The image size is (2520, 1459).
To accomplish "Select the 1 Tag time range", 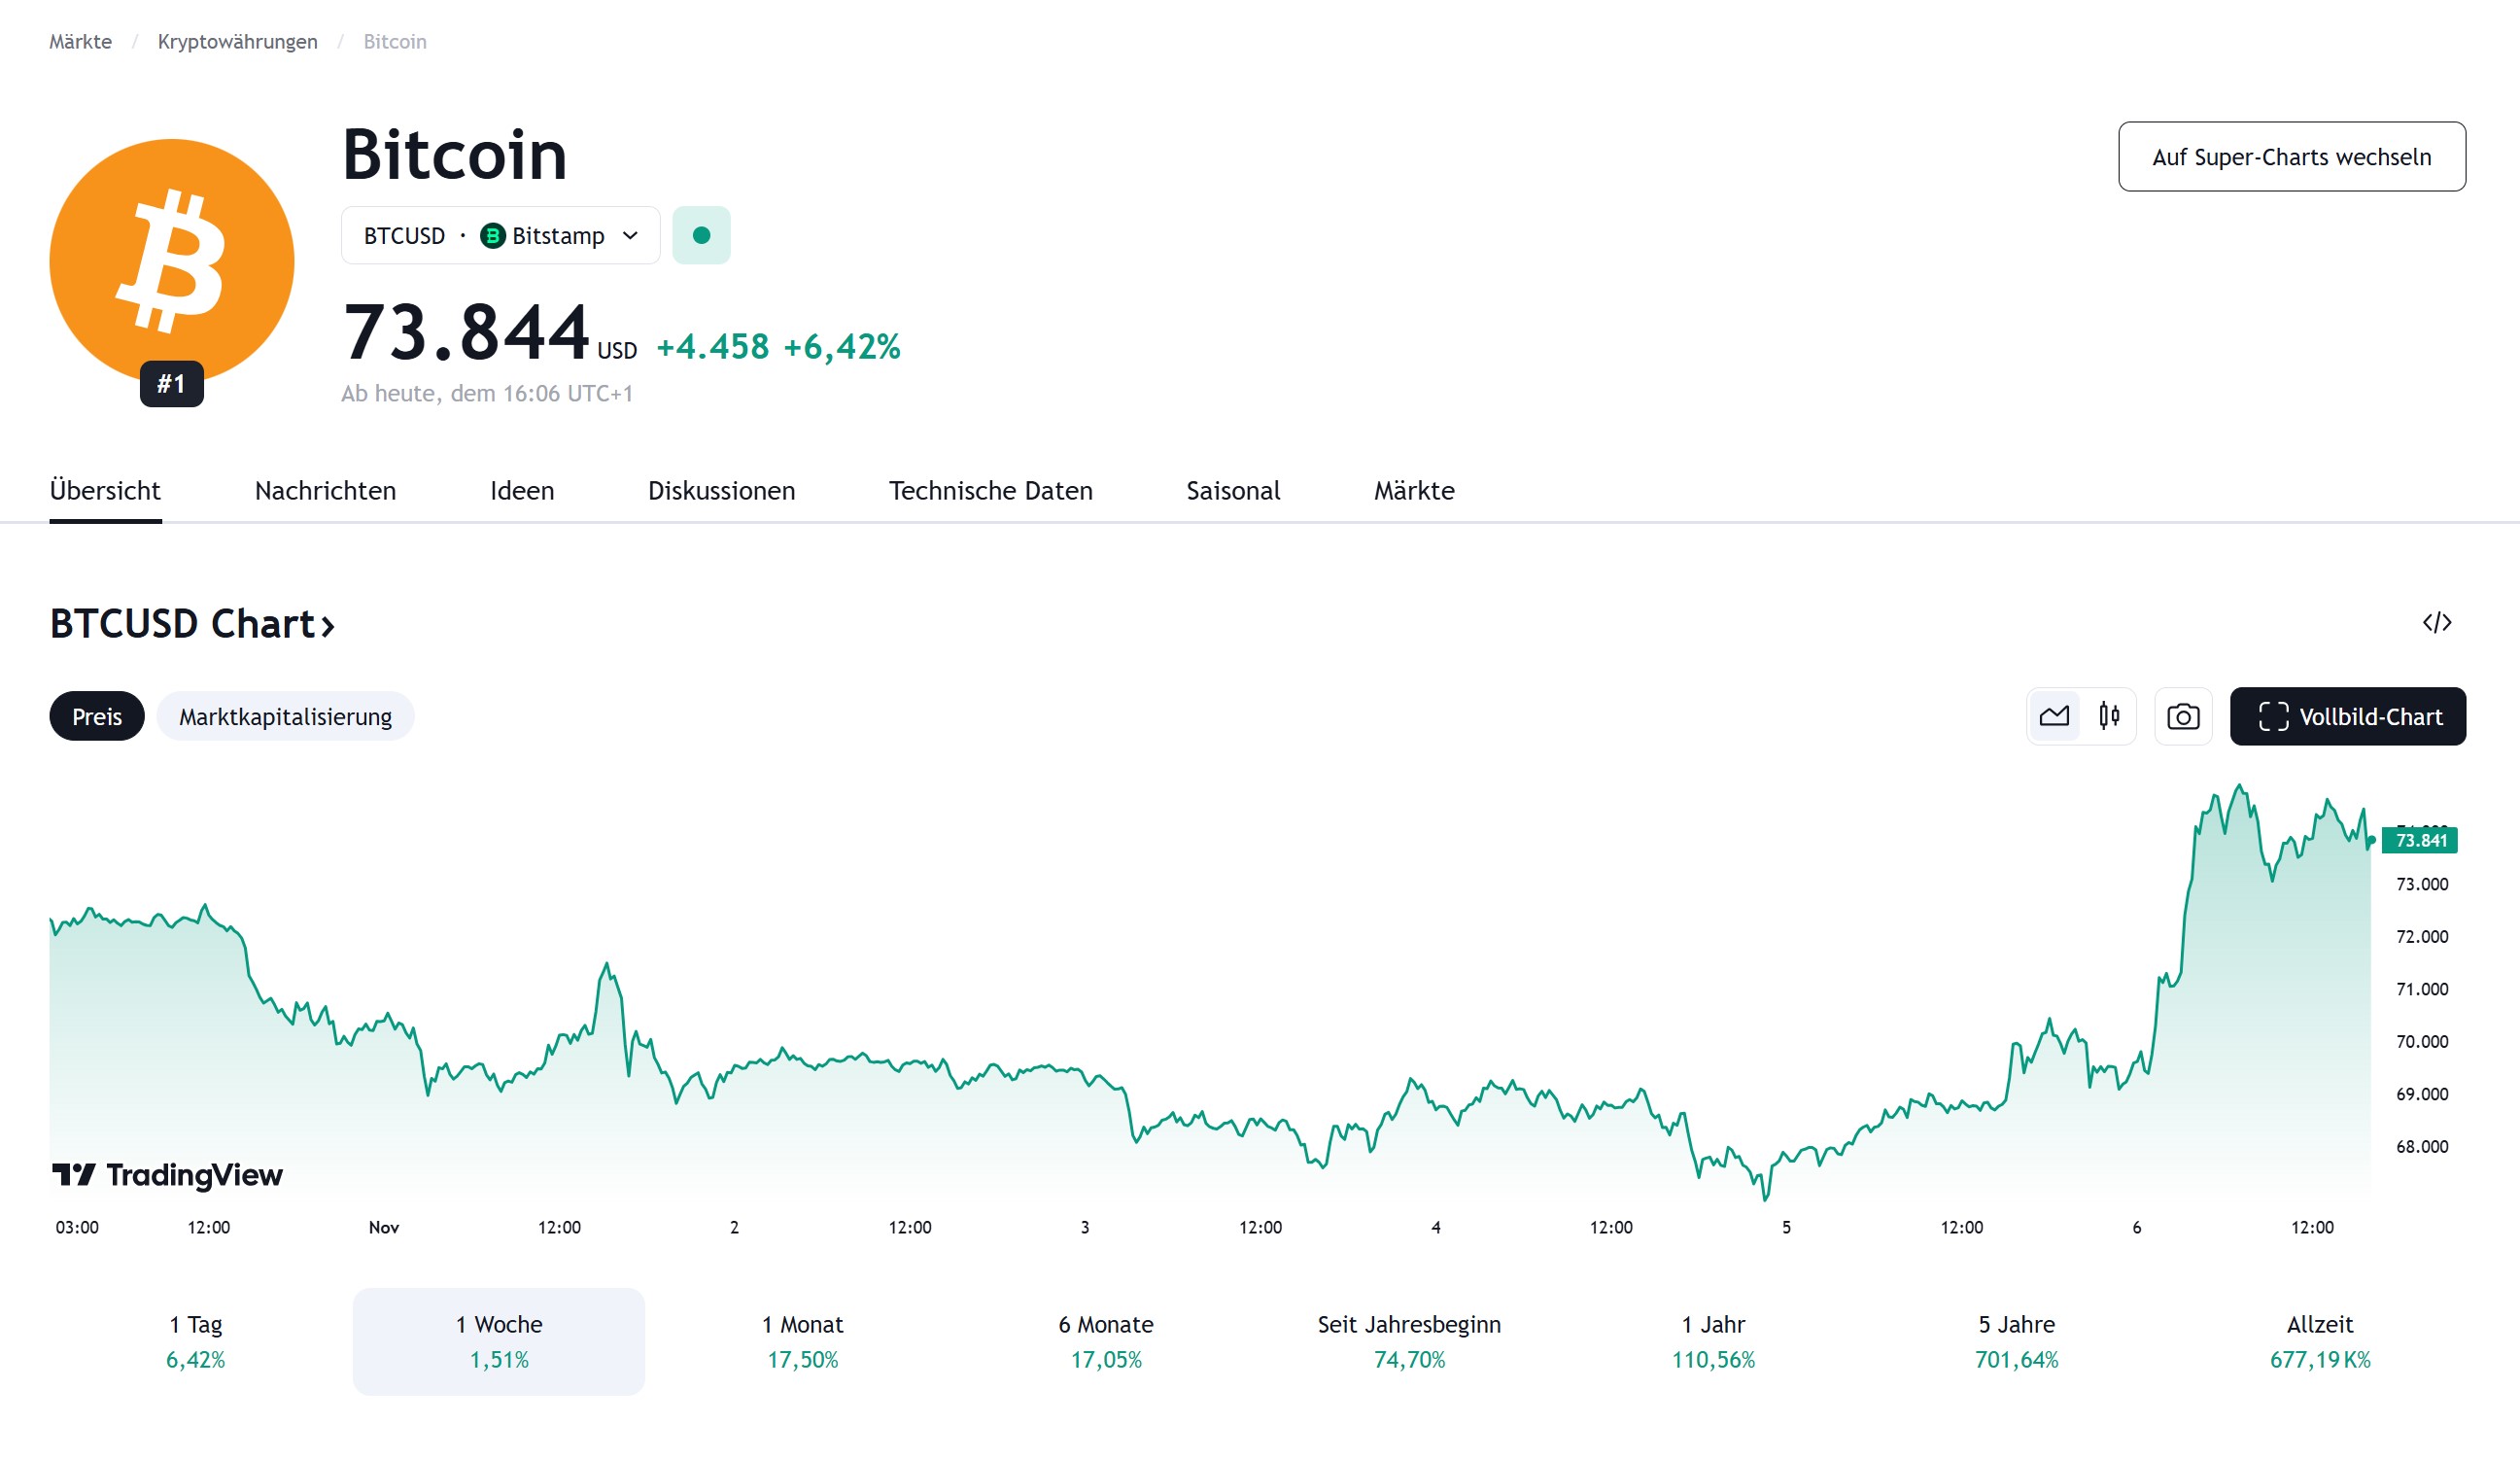I will click(x=196, y=1341).
